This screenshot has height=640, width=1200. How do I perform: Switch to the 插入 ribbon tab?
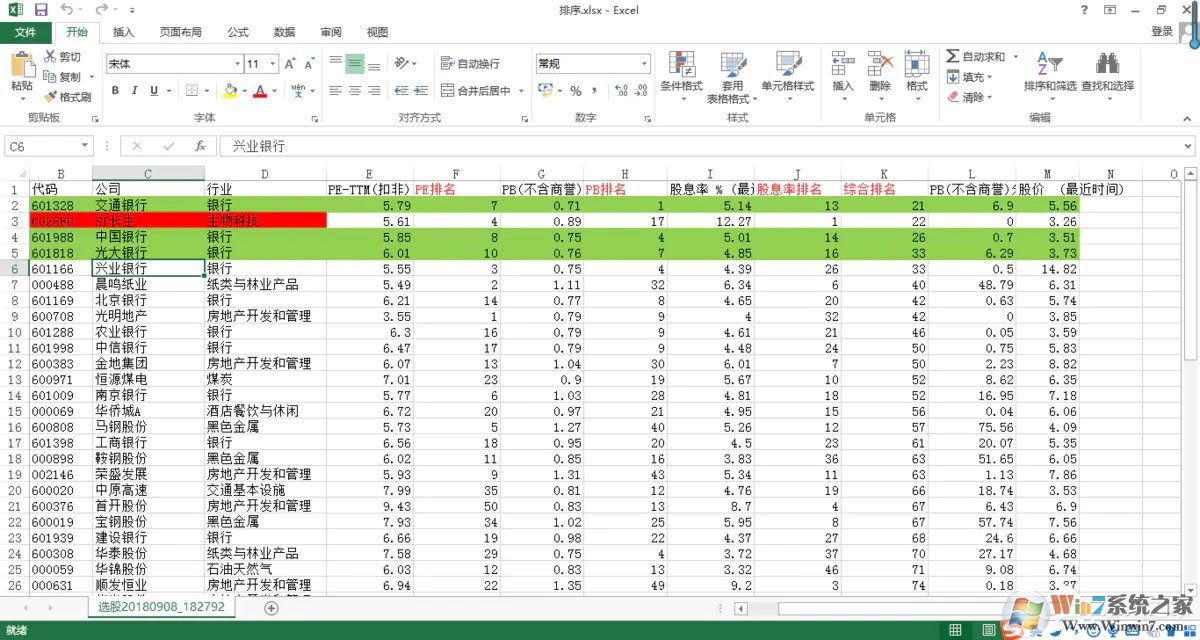[x=123, y=32]
